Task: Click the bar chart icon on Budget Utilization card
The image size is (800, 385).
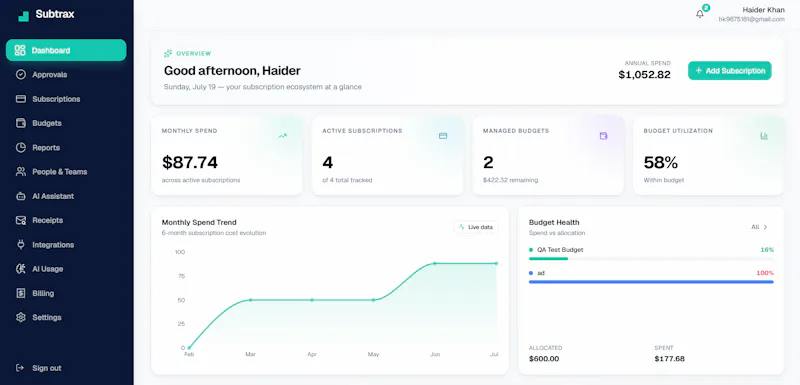Action: click(x=764, y=136)
